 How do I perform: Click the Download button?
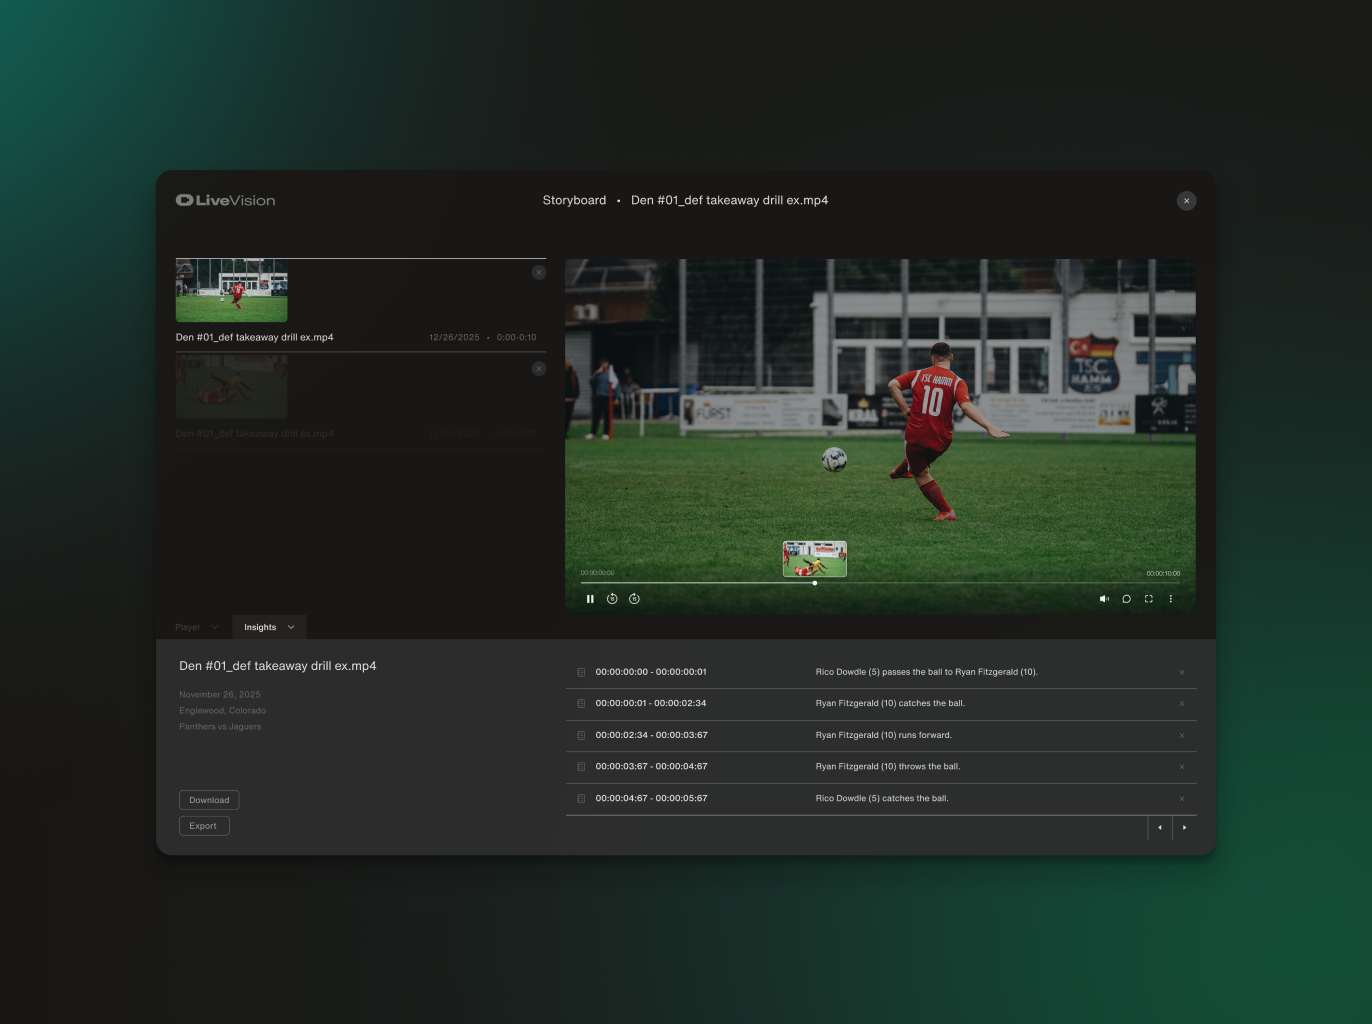tap(209, 800)
